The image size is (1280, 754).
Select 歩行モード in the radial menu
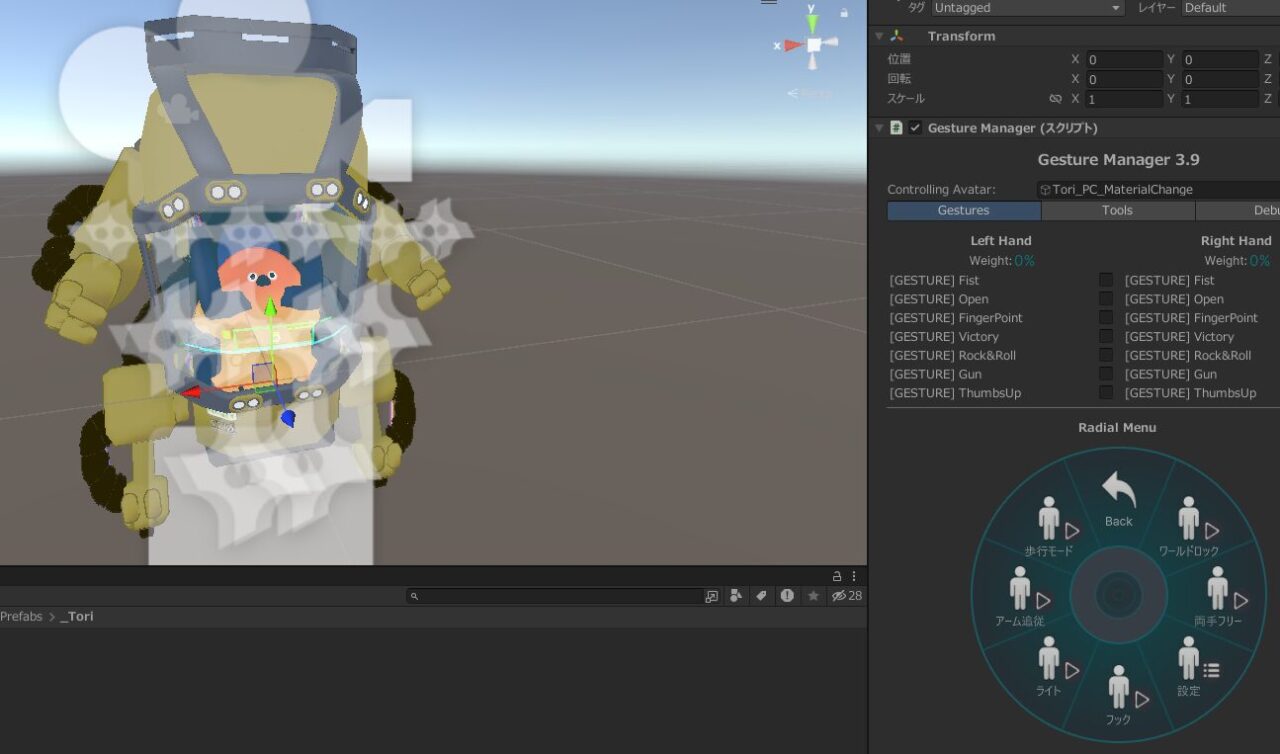[x=1049, y=529]
